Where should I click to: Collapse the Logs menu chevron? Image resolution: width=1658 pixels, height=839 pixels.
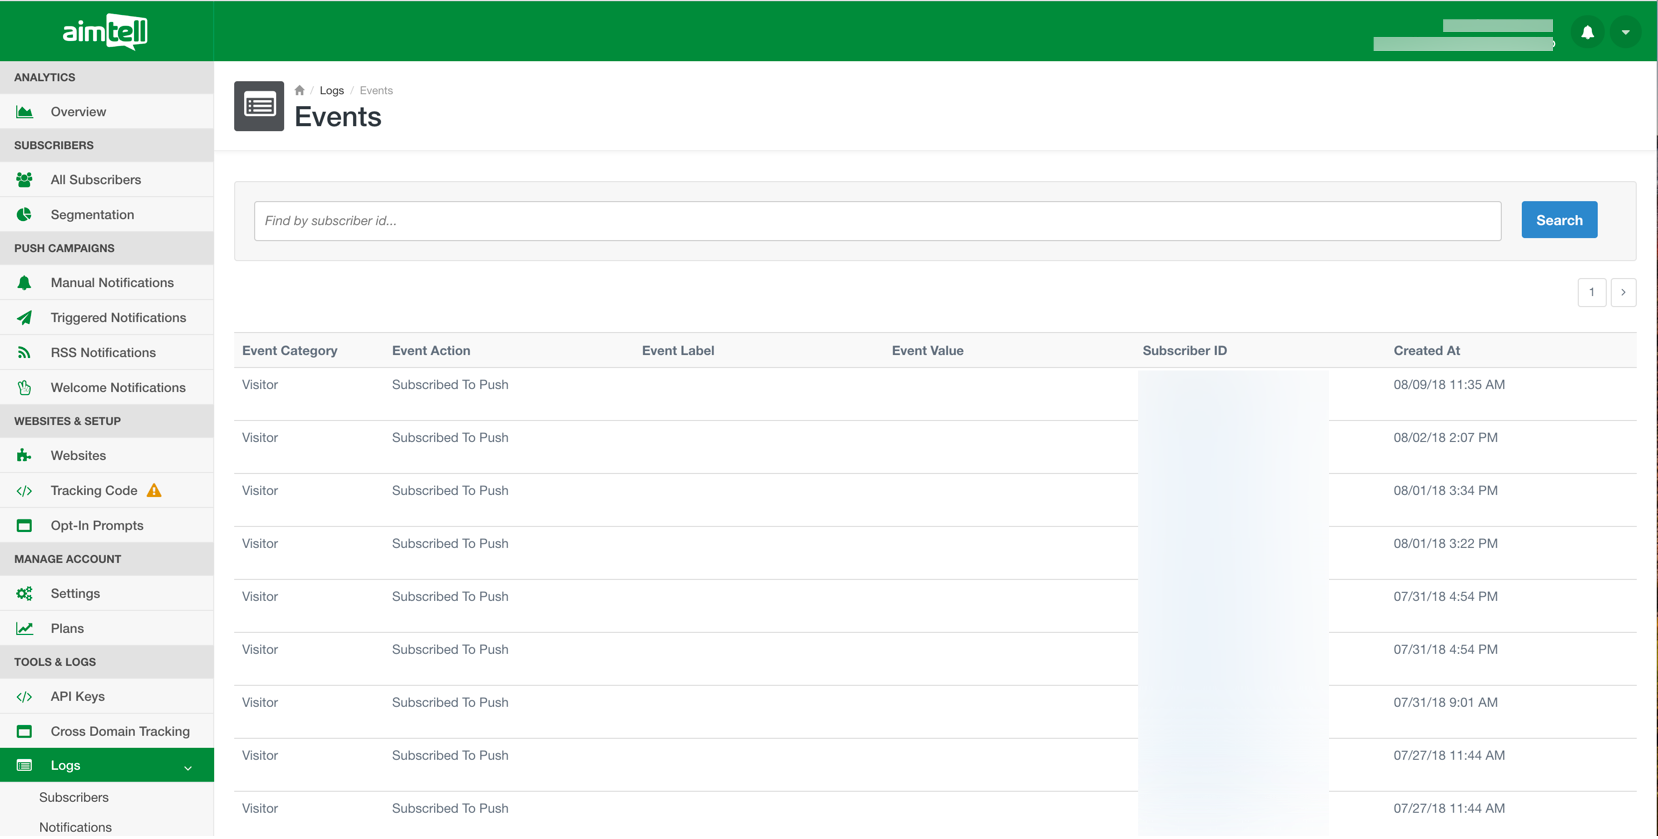(188, 767)
